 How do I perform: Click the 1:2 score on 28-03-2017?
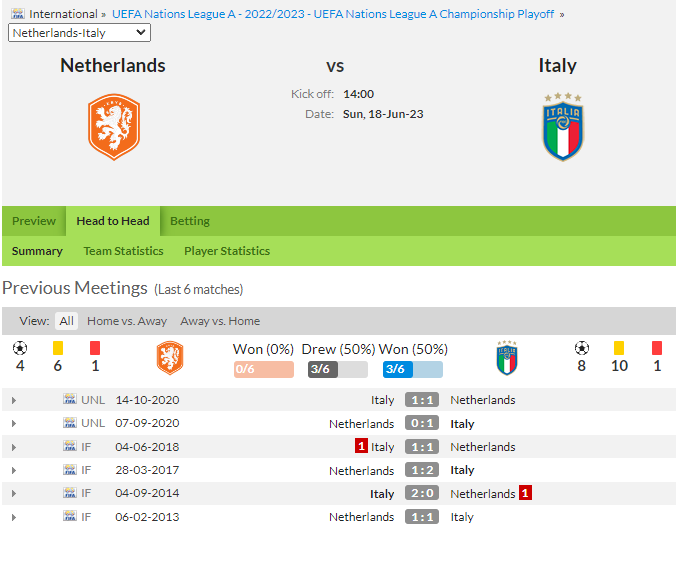coord(422,470)
